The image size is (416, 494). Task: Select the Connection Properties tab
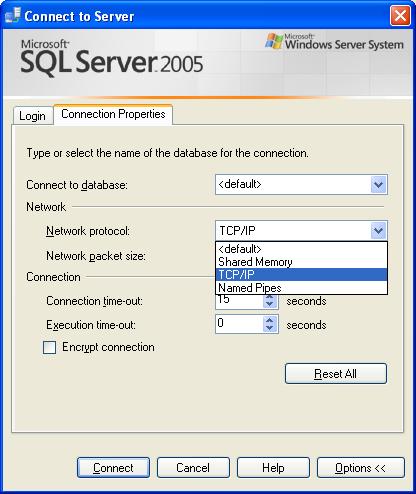(x=113, y=114)
